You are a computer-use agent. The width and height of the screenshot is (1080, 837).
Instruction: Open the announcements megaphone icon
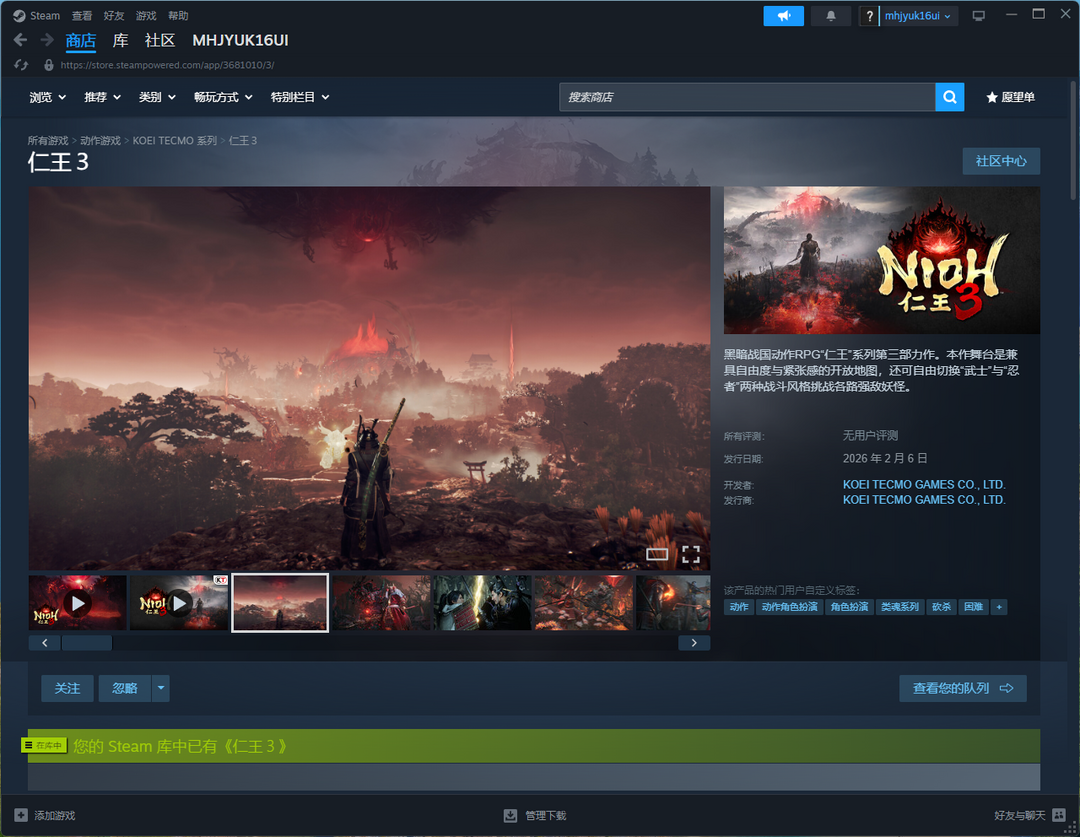[x=783, y=16]
